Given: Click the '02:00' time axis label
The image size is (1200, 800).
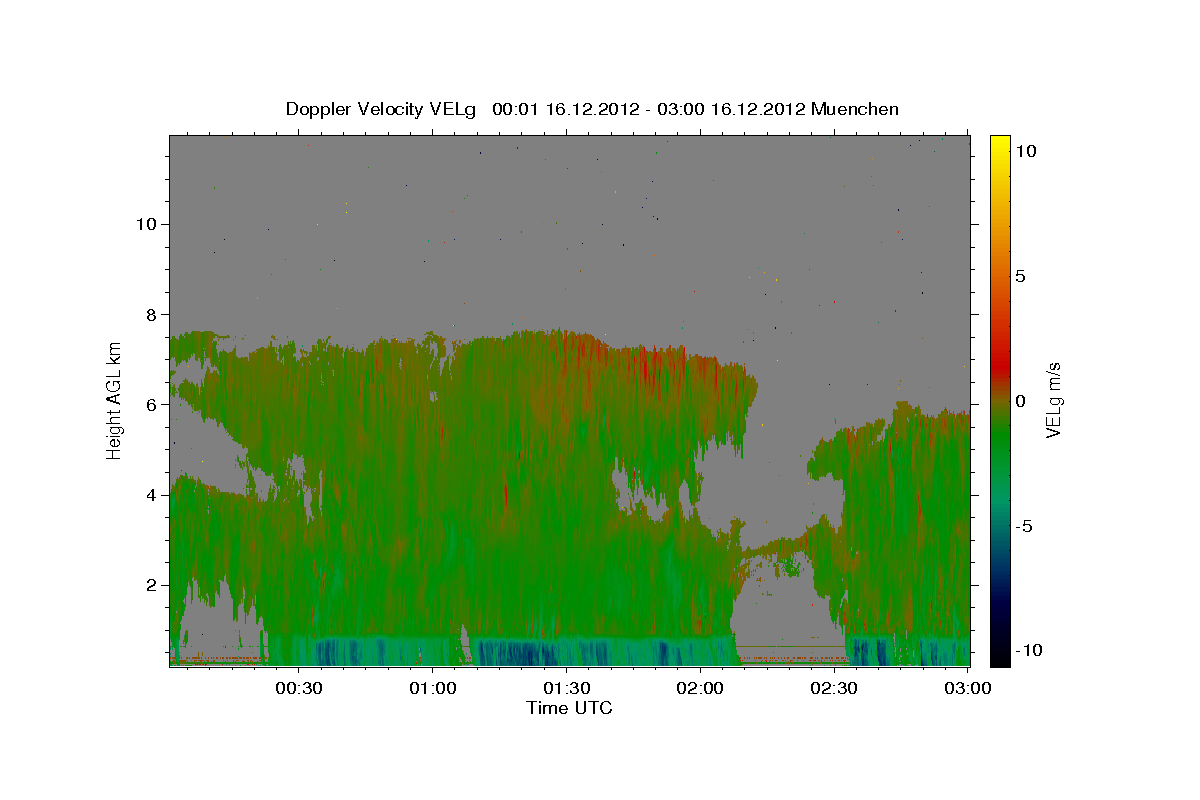Looking at the screenshot, I should click(700, 688).
